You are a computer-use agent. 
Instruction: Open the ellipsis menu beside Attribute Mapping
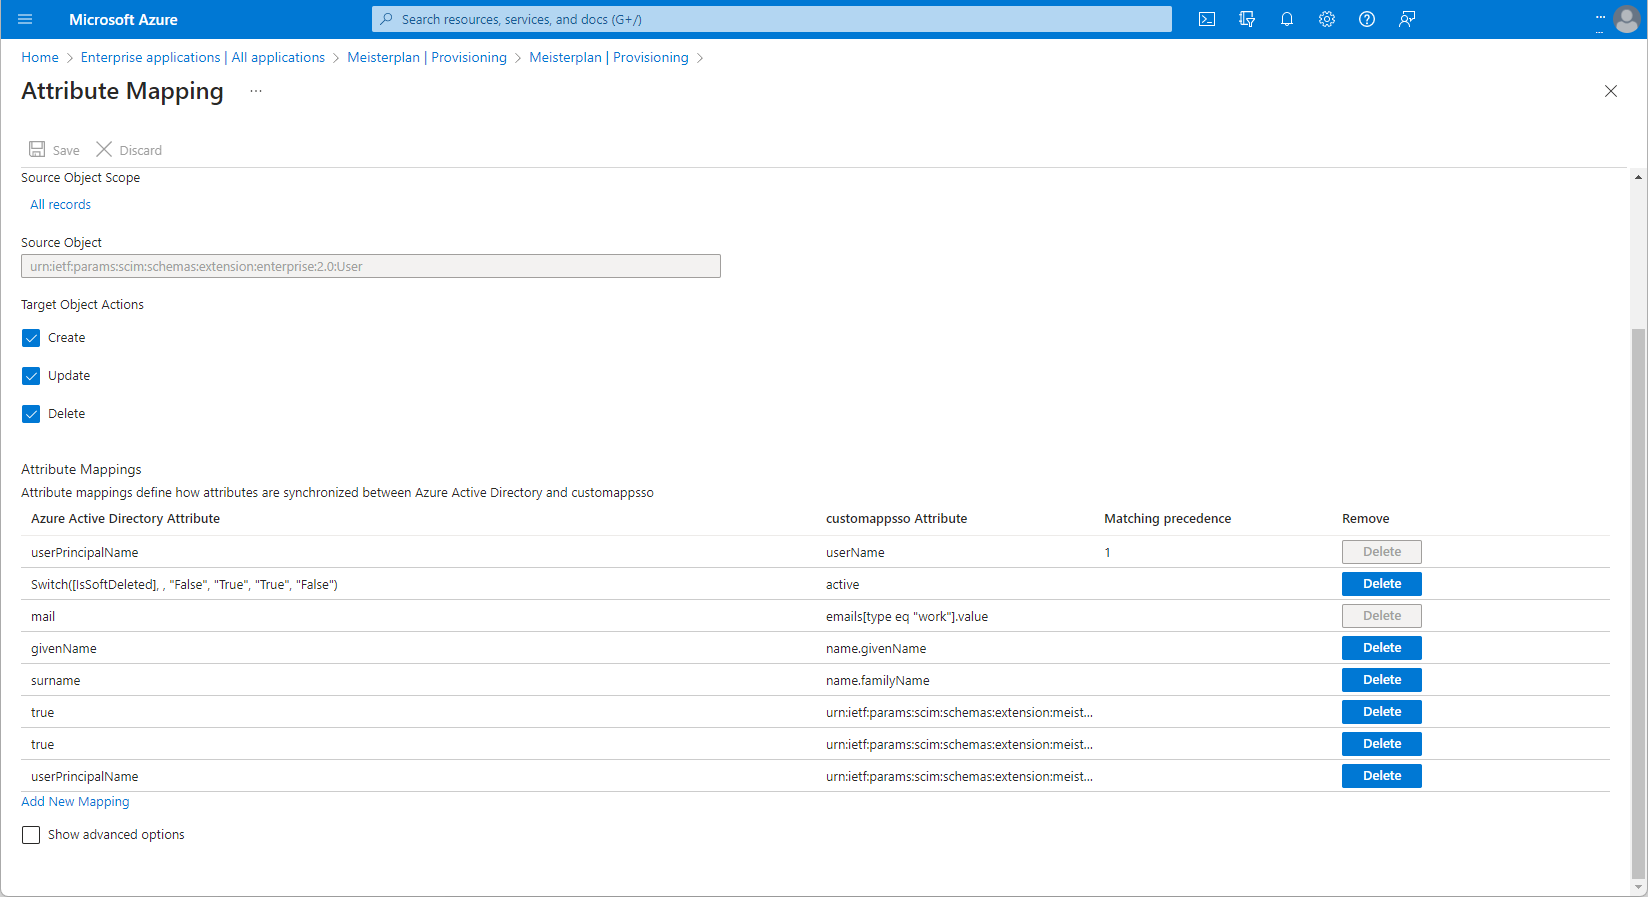point(256,91)
